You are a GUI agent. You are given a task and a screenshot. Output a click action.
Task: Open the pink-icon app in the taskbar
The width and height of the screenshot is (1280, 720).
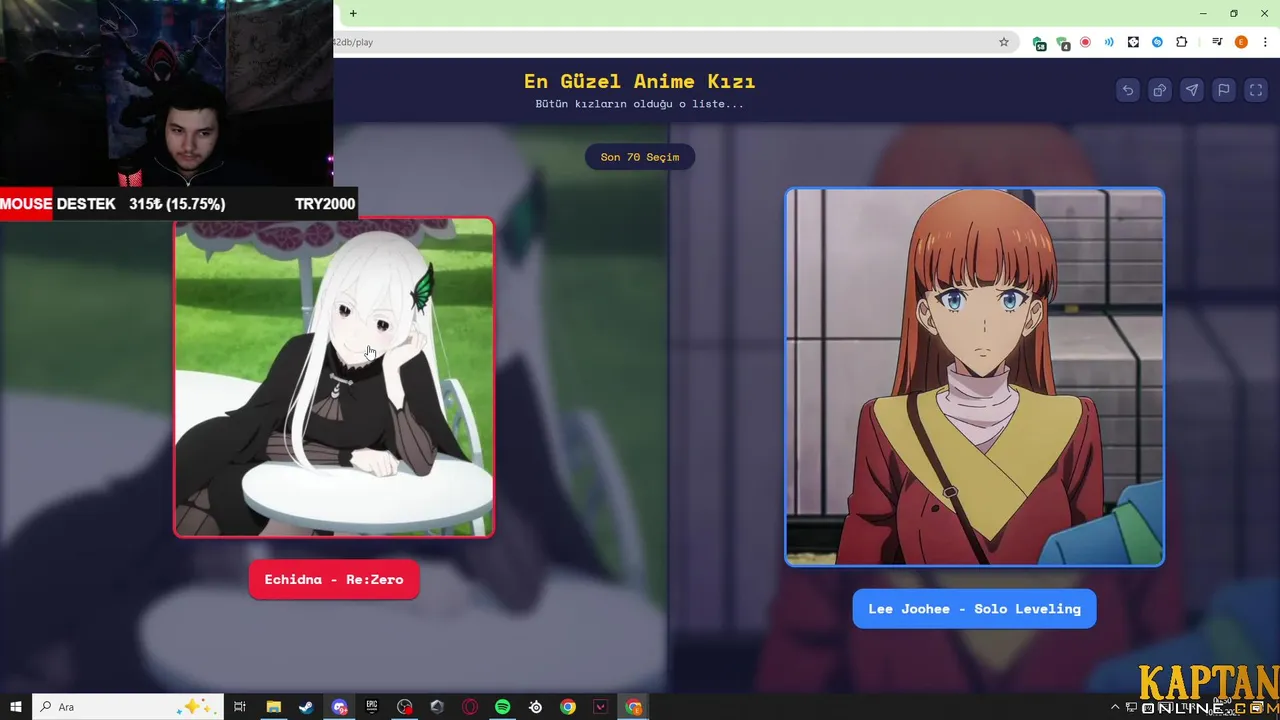point(601,707)
